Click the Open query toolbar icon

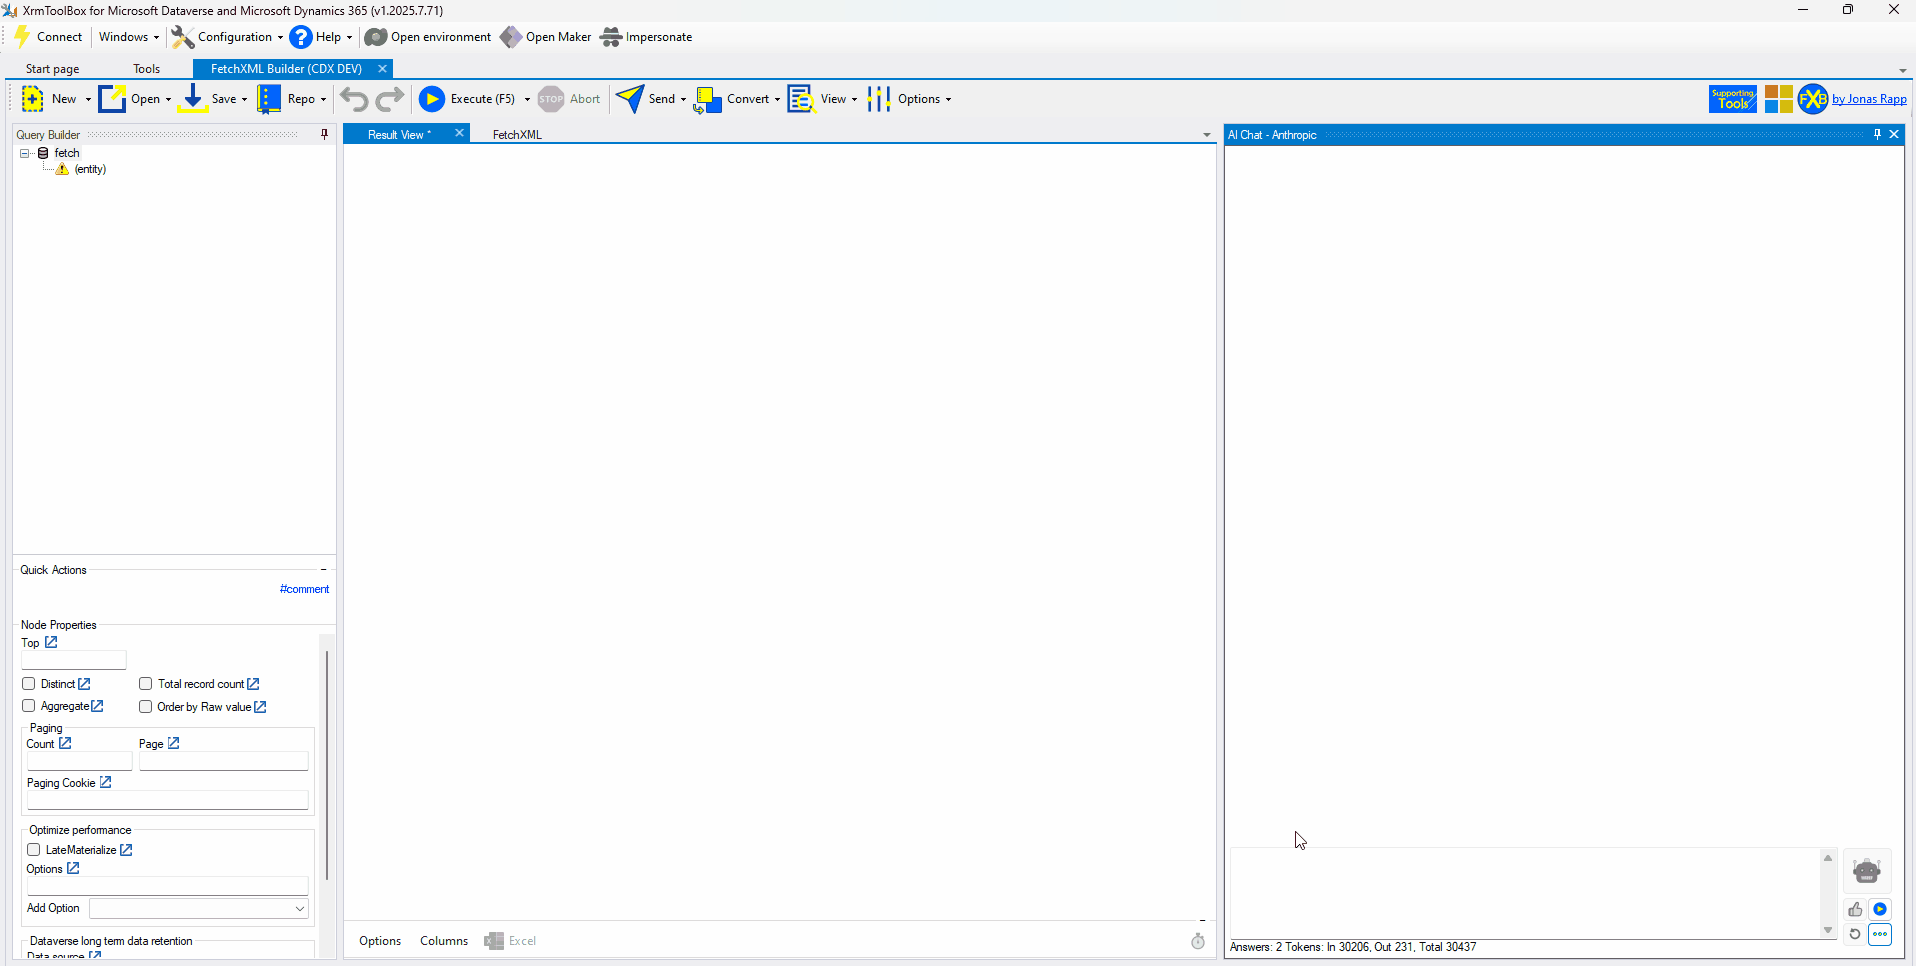point(112,99)
